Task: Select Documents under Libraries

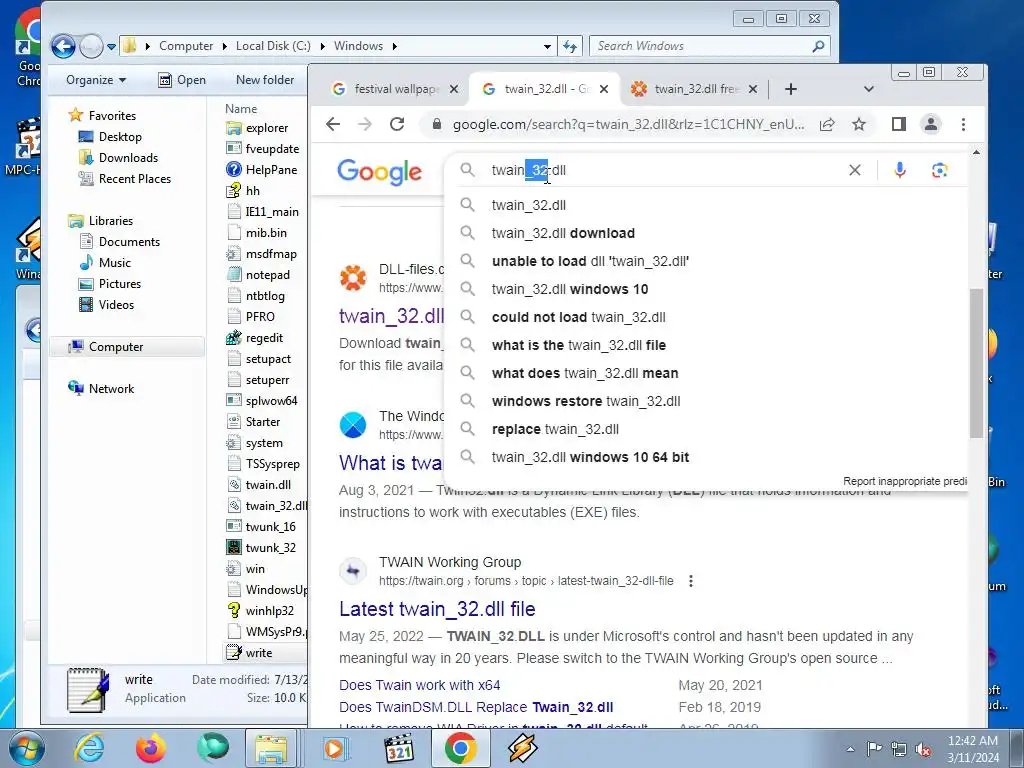Action: (x=120, y=242)
